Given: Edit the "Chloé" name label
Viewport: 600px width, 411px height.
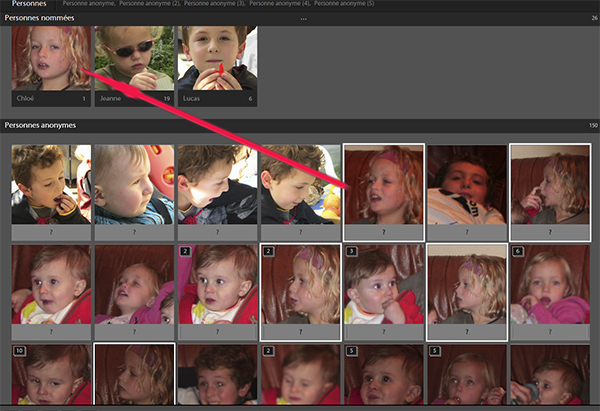Looking at the screenshot, I should [25, 98].
